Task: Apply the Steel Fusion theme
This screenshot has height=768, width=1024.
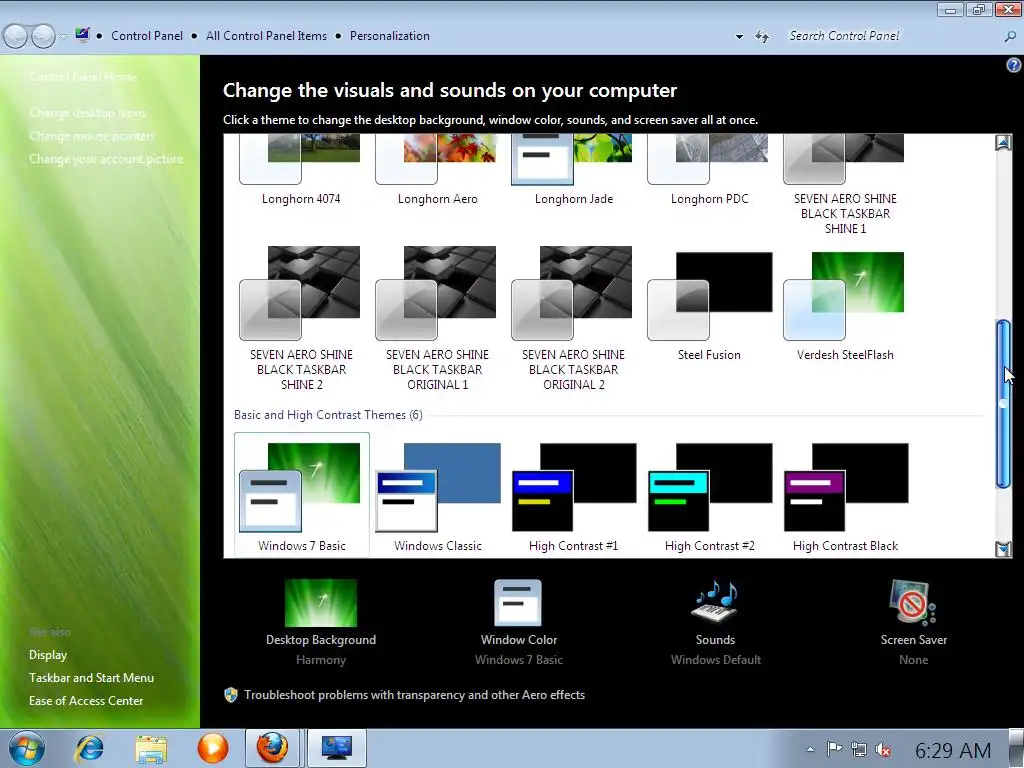Action: click(x=709, y=307)
